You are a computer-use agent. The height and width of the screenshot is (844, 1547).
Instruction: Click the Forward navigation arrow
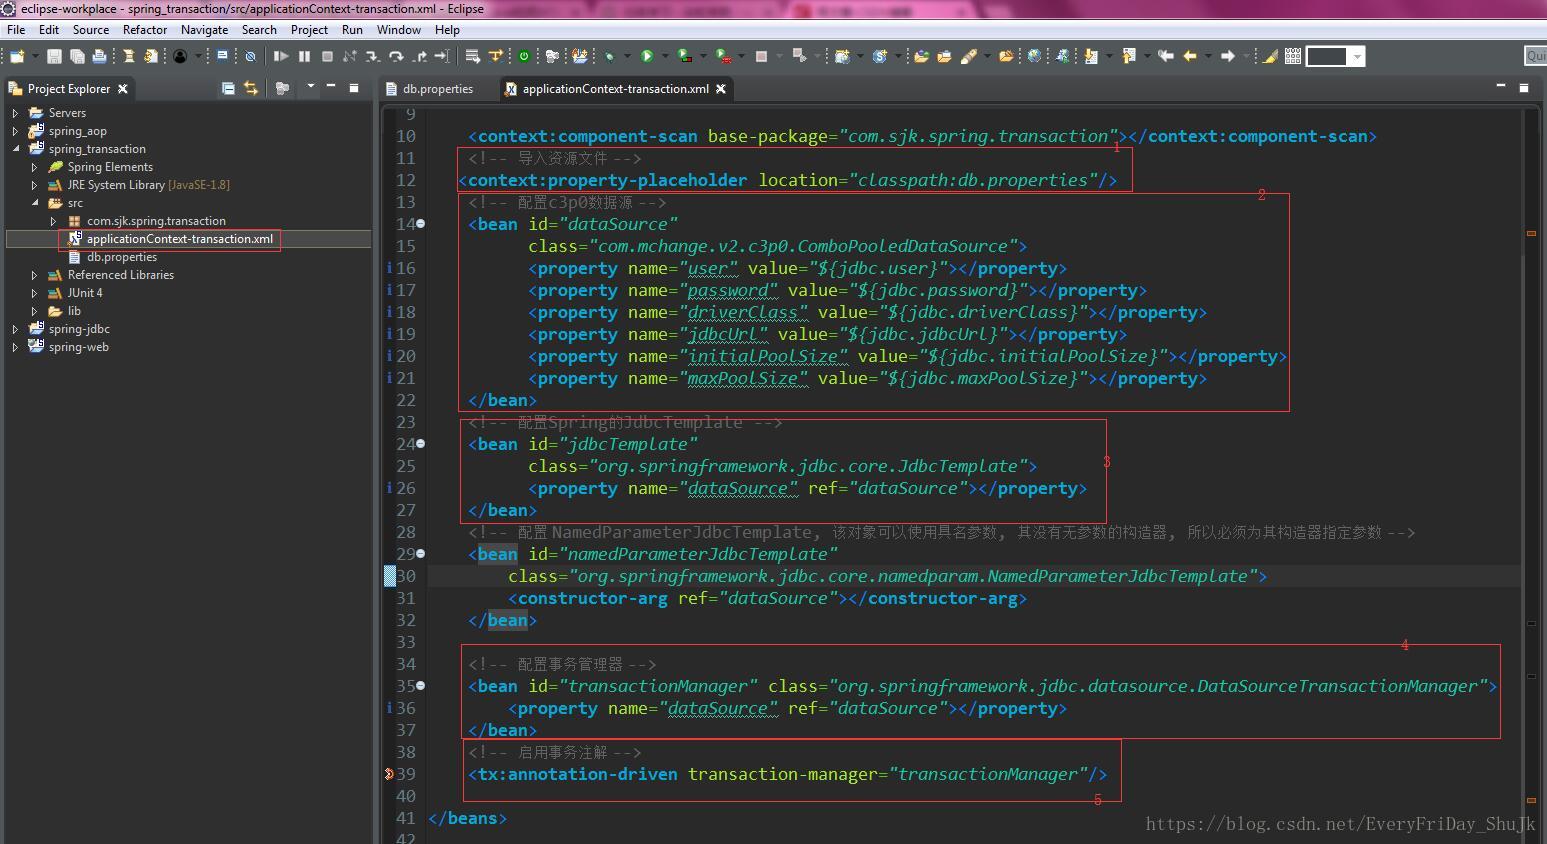pyautogui.click(x=1228, y=56)
